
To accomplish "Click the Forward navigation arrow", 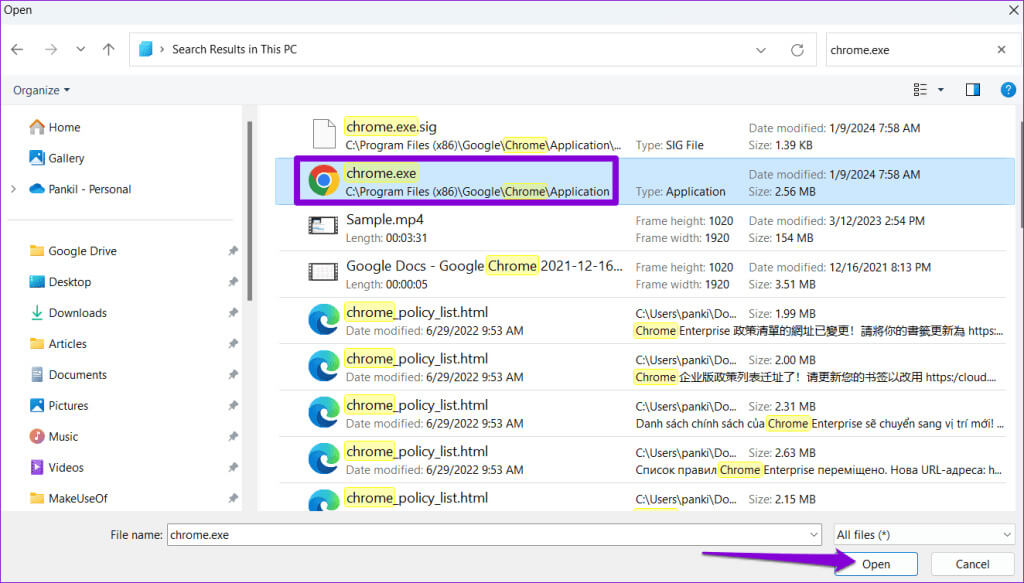I will click(x=51, y=50).
